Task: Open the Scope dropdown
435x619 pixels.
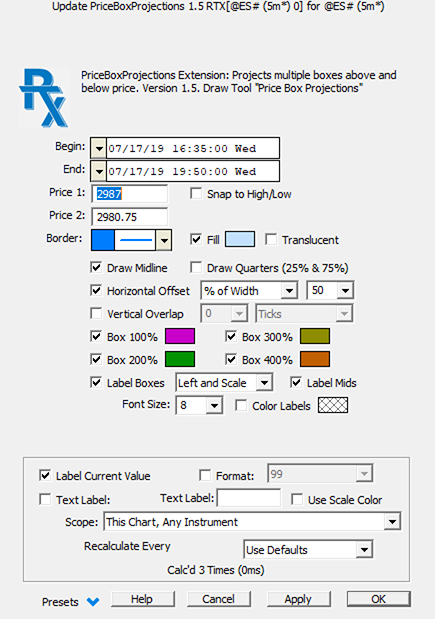Action: 252,522
